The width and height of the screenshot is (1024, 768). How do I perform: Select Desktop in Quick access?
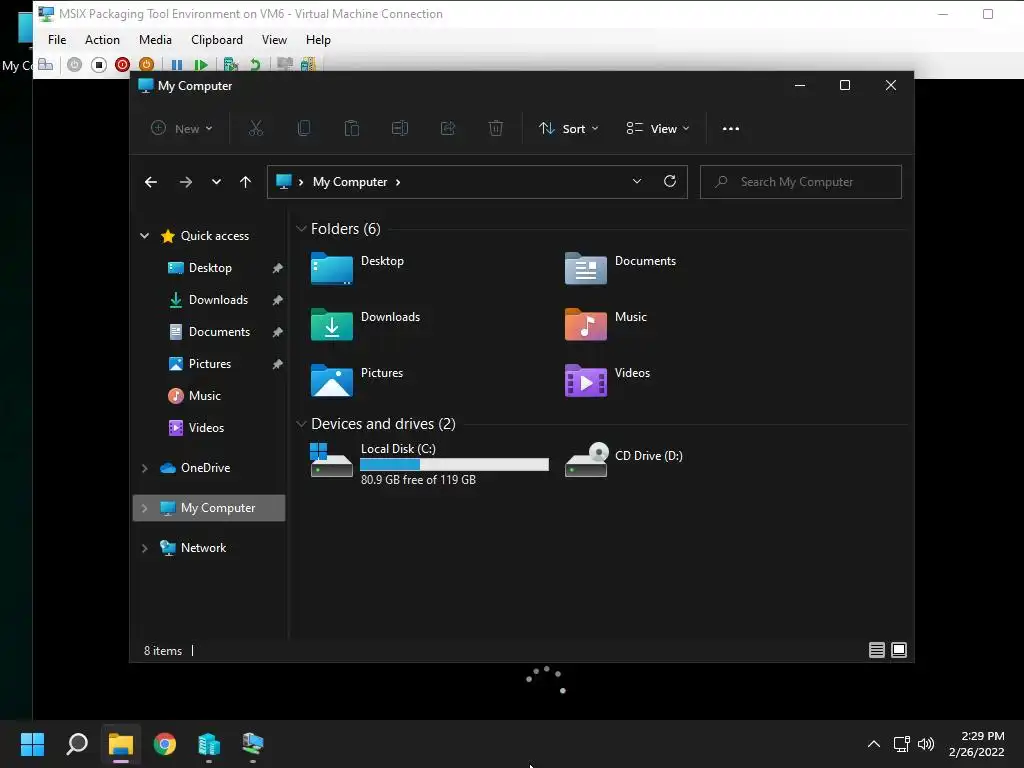coord(209,268)
